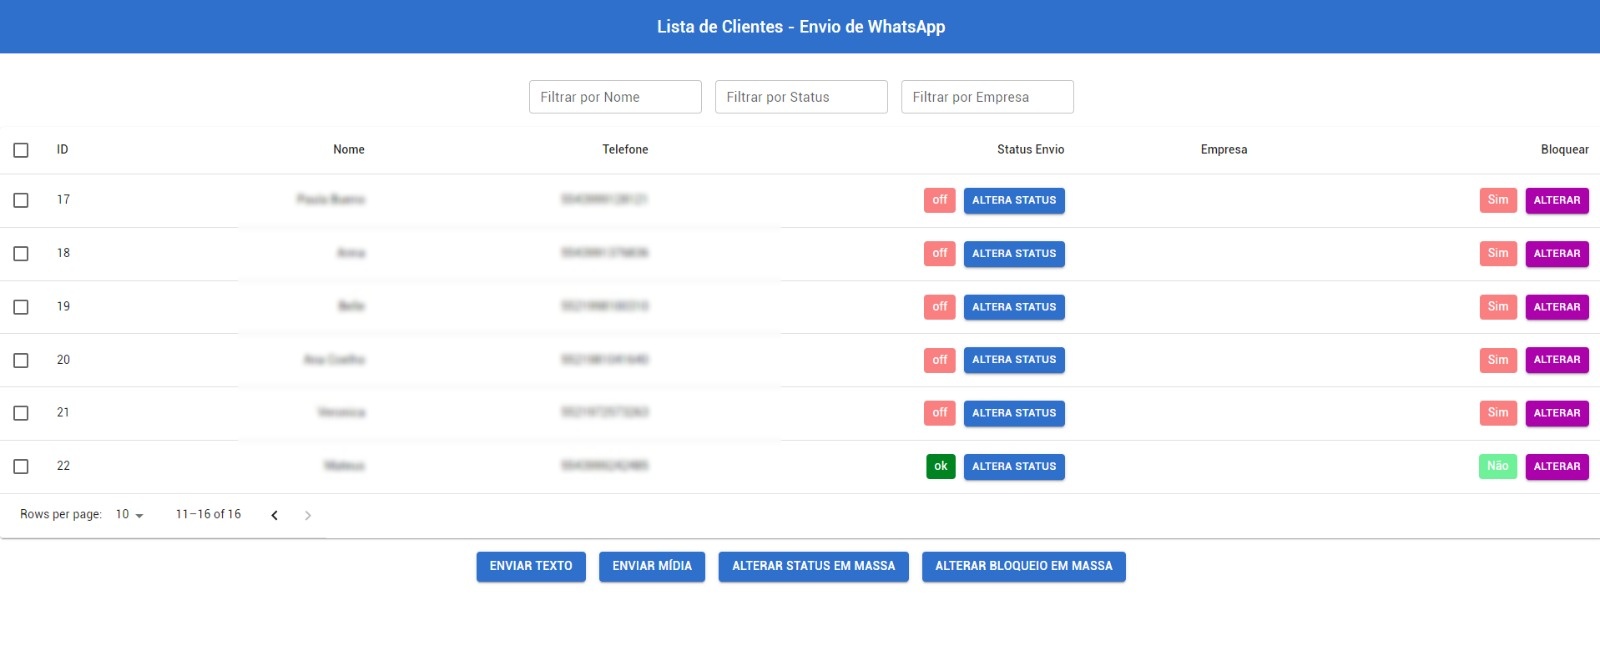The width and height of the screenshot is (1600, 651).
Task: Click ALTERAR block button for client 19
Action: (x=1556, y=307)
